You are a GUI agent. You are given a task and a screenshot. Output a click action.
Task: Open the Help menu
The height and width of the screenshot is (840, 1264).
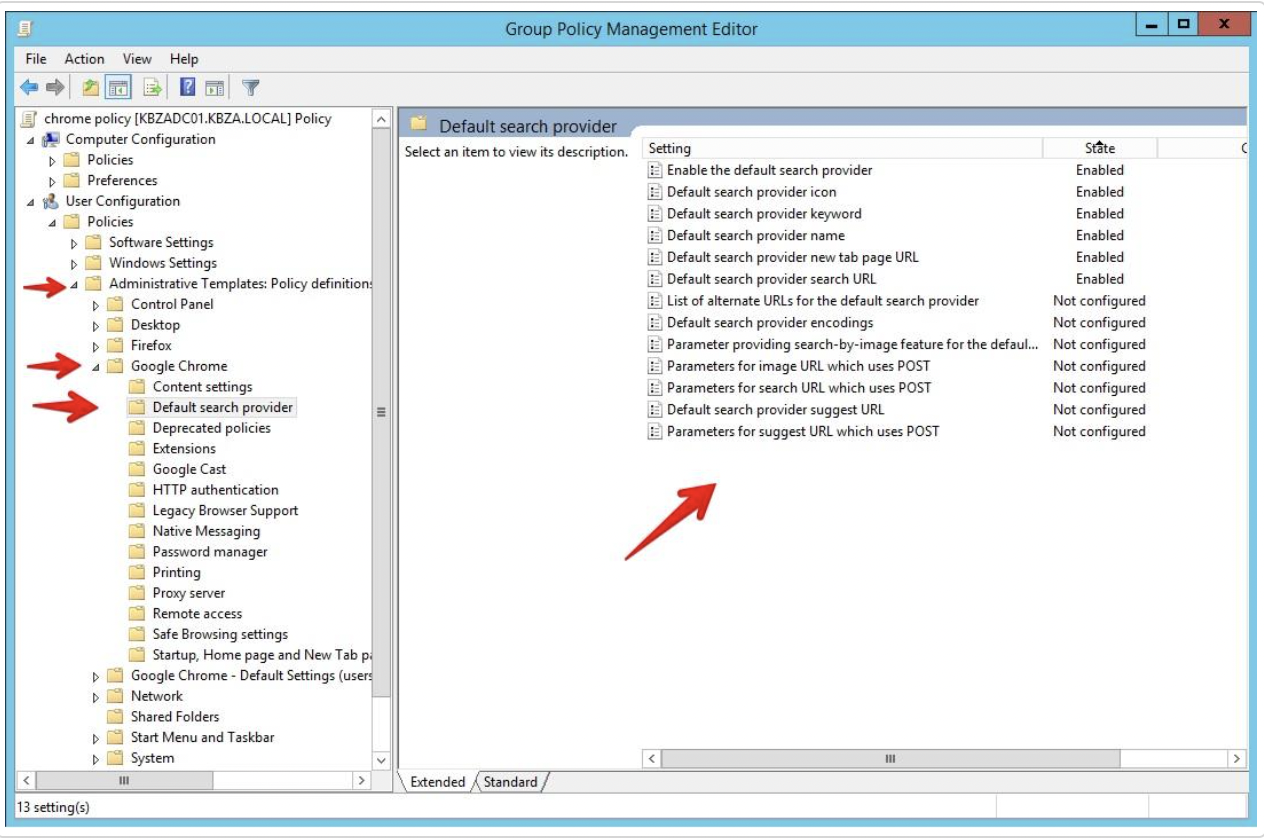[x=184, y=59]
